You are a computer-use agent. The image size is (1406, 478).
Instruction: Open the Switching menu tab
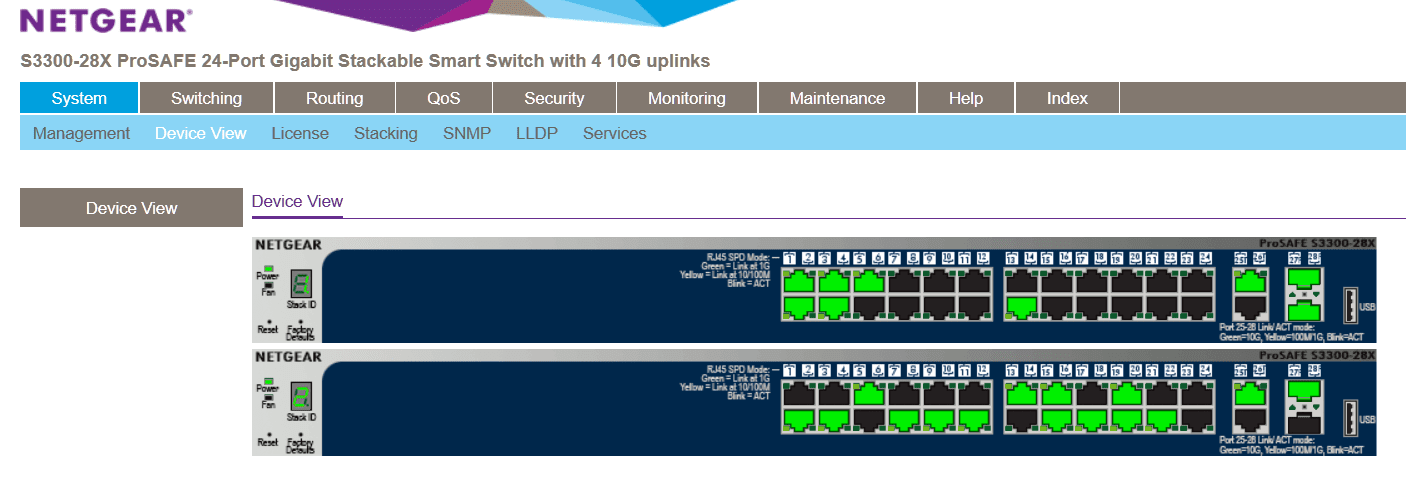[206, 98]
